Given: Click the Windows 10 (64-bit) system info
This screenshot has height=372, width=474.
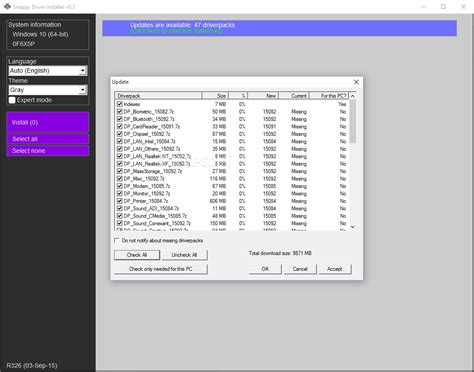Looking at the screenshot, I should 40,34.
